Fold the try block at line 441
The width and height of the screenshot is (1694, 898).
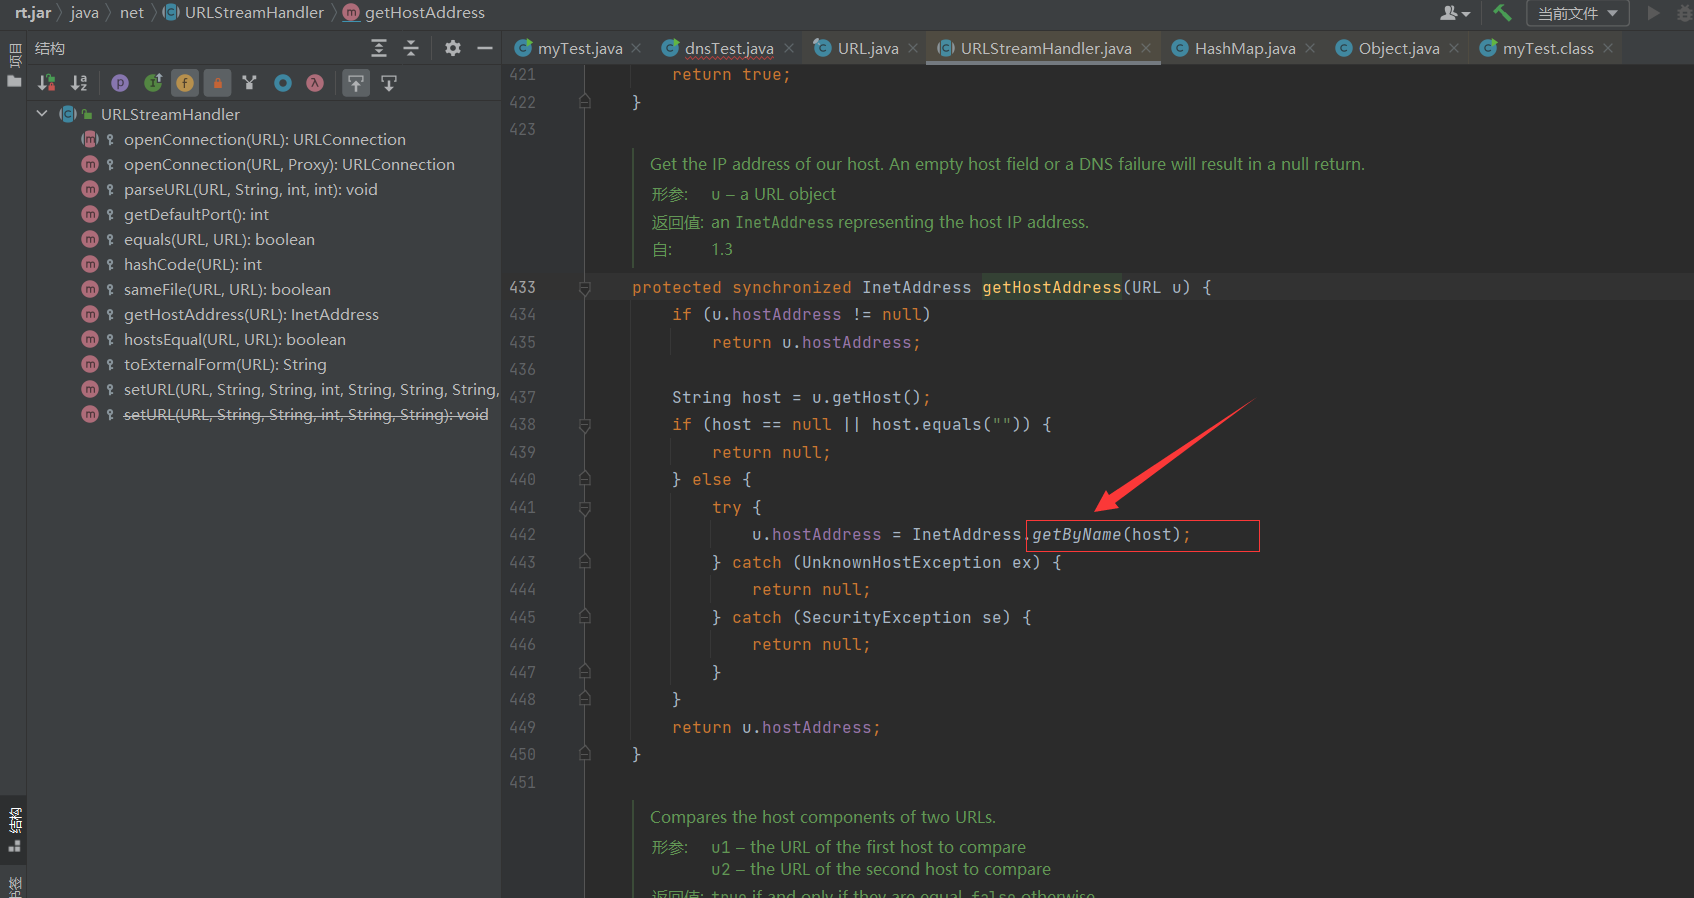click(585, 508)
